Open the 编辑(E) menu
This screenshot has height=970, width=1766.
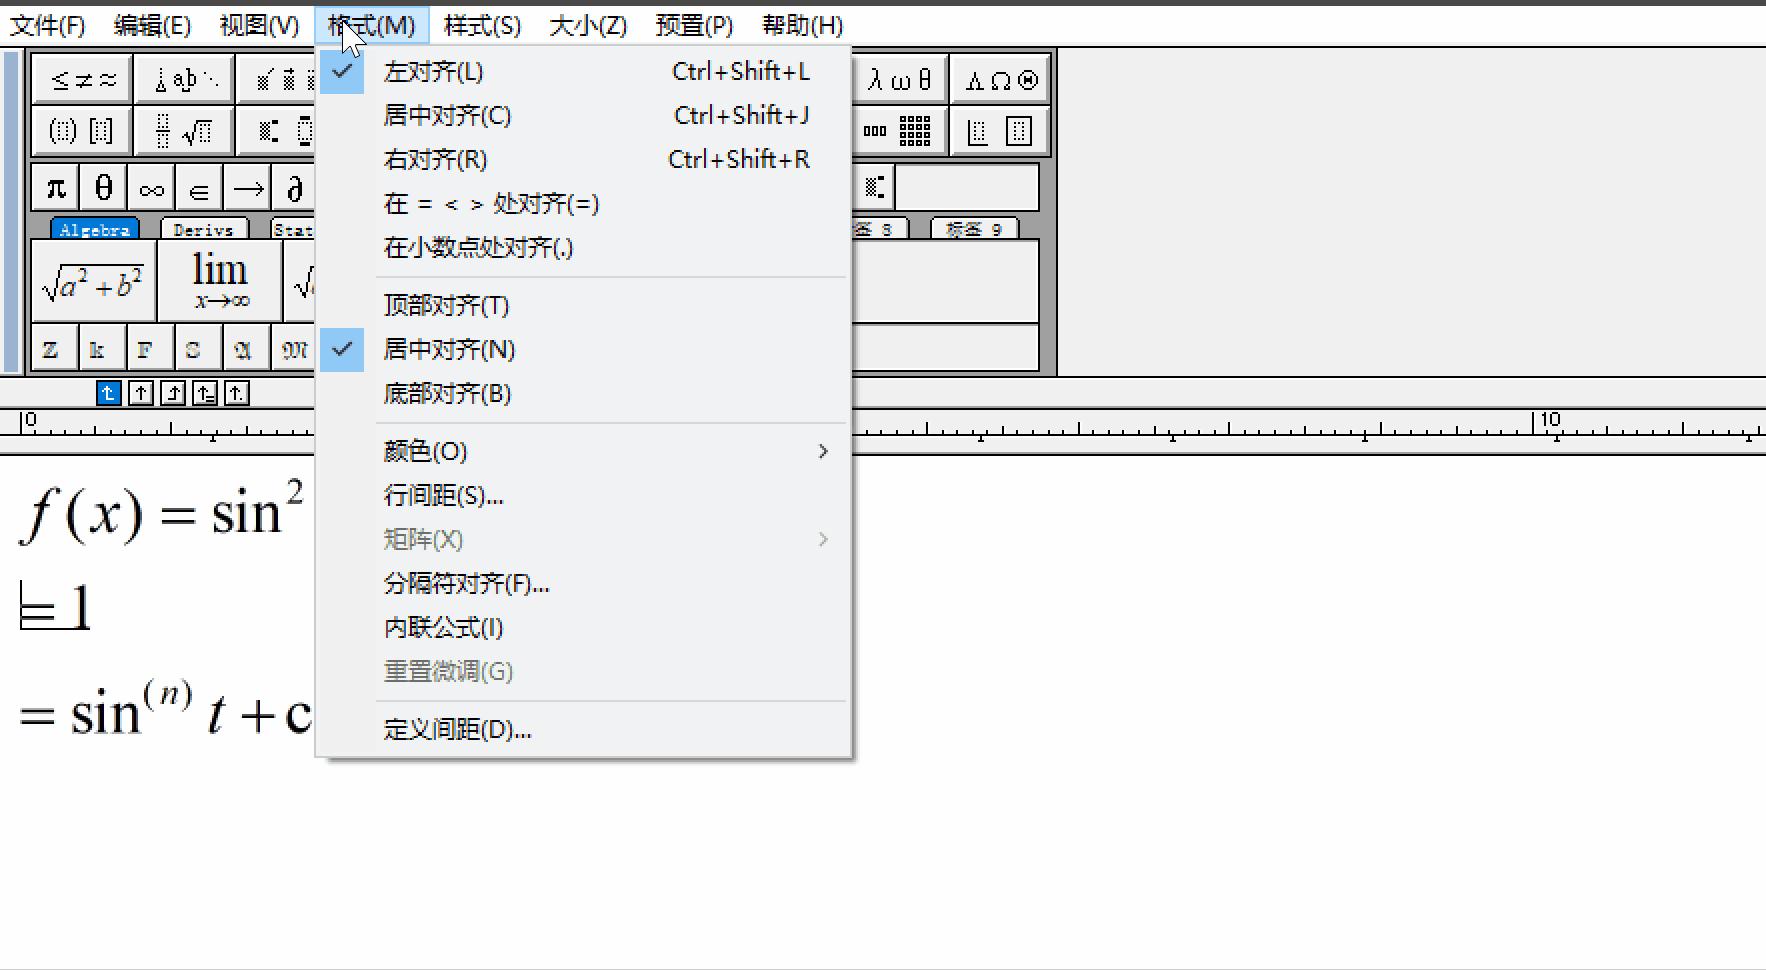[152, 26]
